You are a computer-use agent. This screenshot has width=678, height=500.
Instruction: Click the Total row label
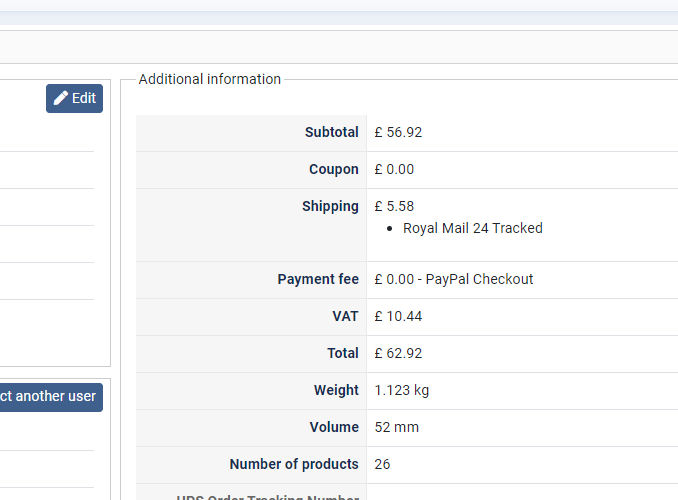(342, 353)
